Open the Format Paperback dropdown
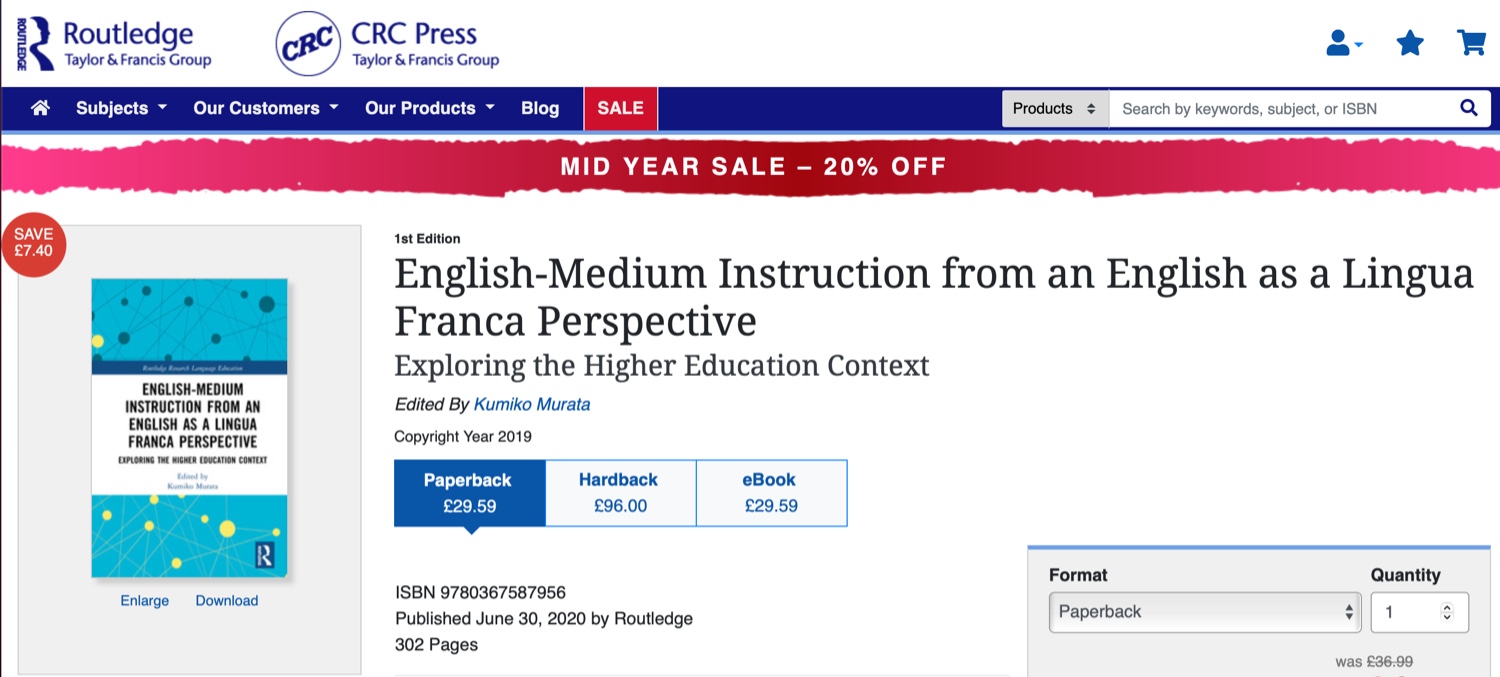Viewport: 1500px width, 677px height. (1204, 612)
